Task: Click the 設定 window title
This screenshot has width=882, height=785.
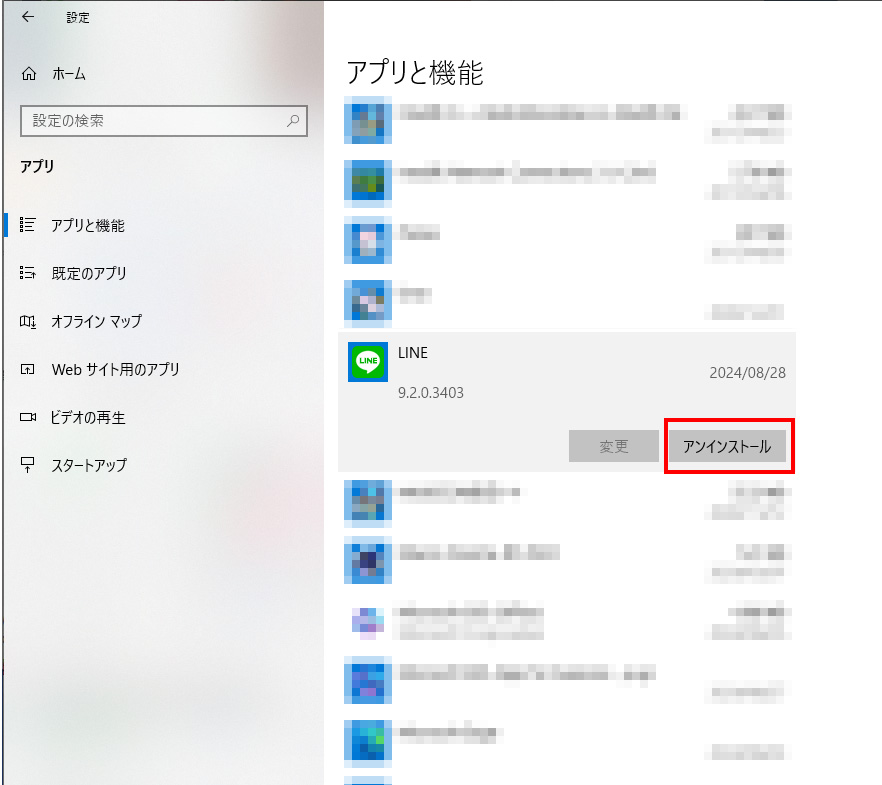Action: tap(78, 17)
